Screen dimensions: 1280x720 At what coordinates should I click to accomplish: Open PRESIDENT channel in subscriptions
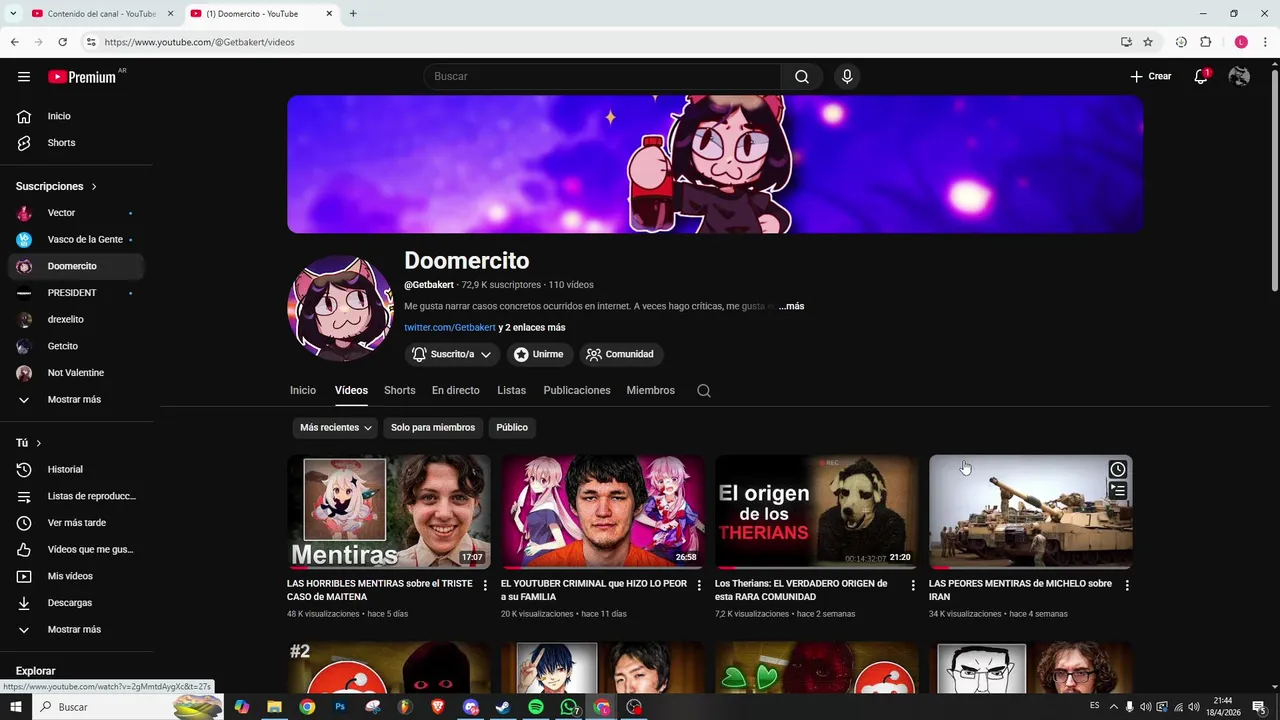[76, 293]
